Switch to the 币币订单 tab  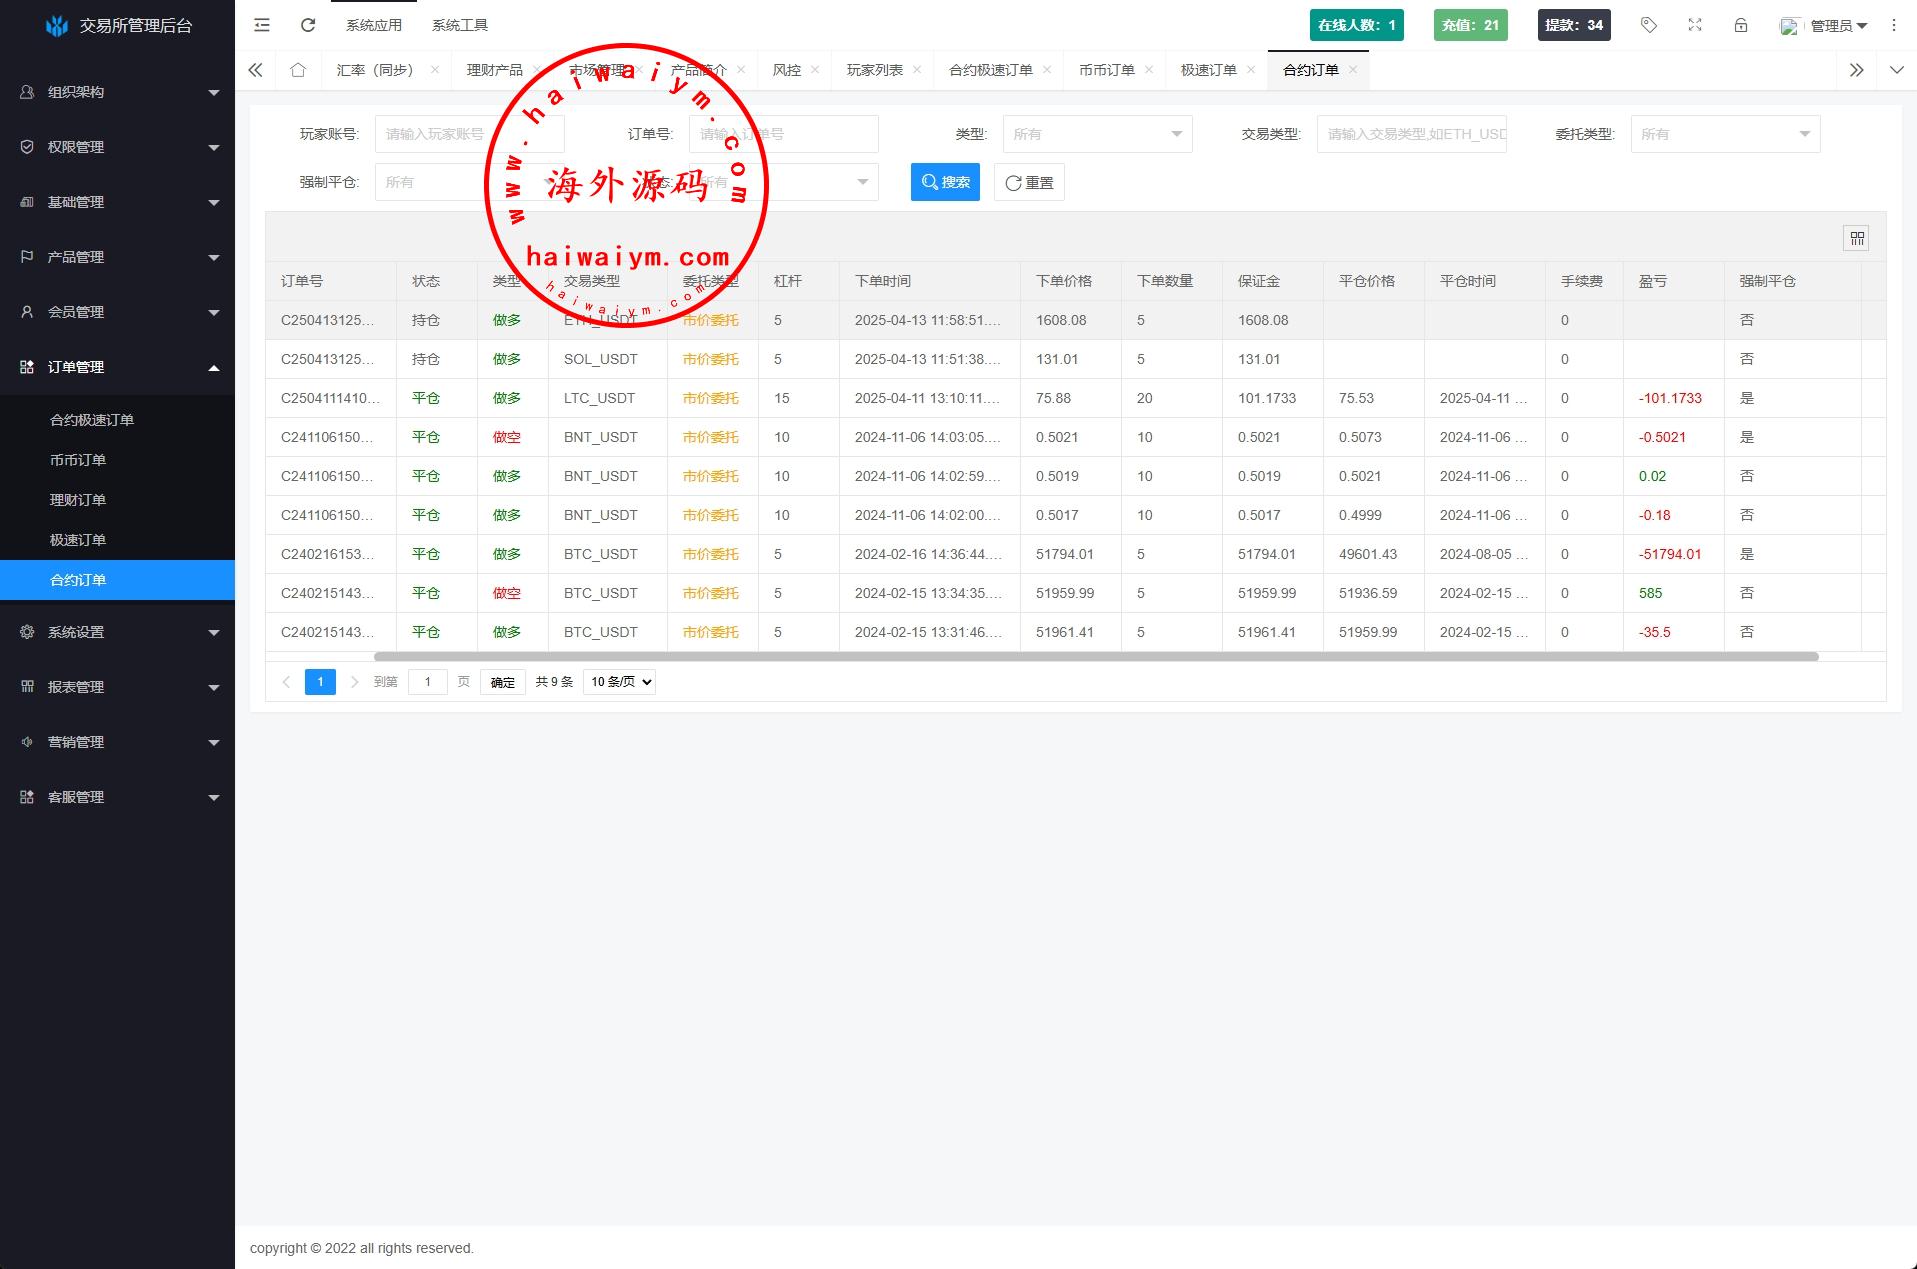click(x=1106, y=70)
